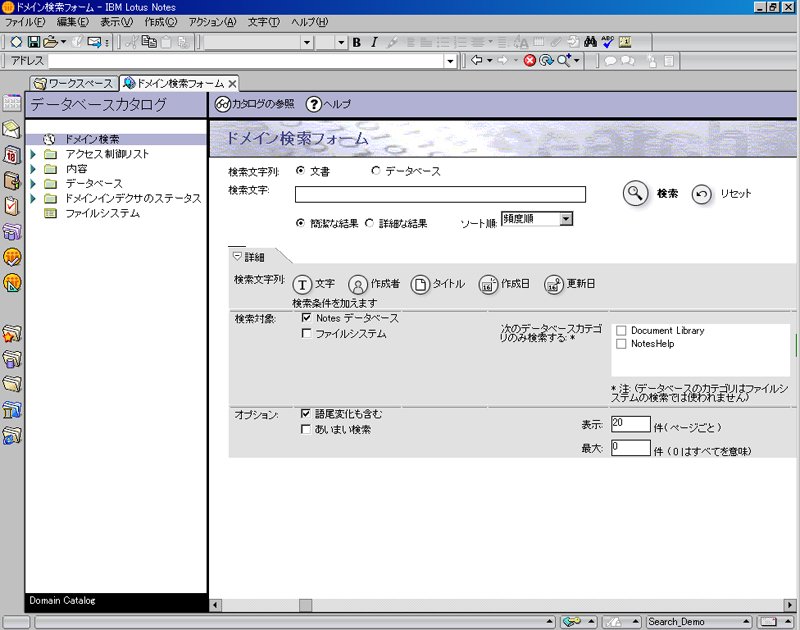Click the Open folder toolbar icon

pos(51,42)
